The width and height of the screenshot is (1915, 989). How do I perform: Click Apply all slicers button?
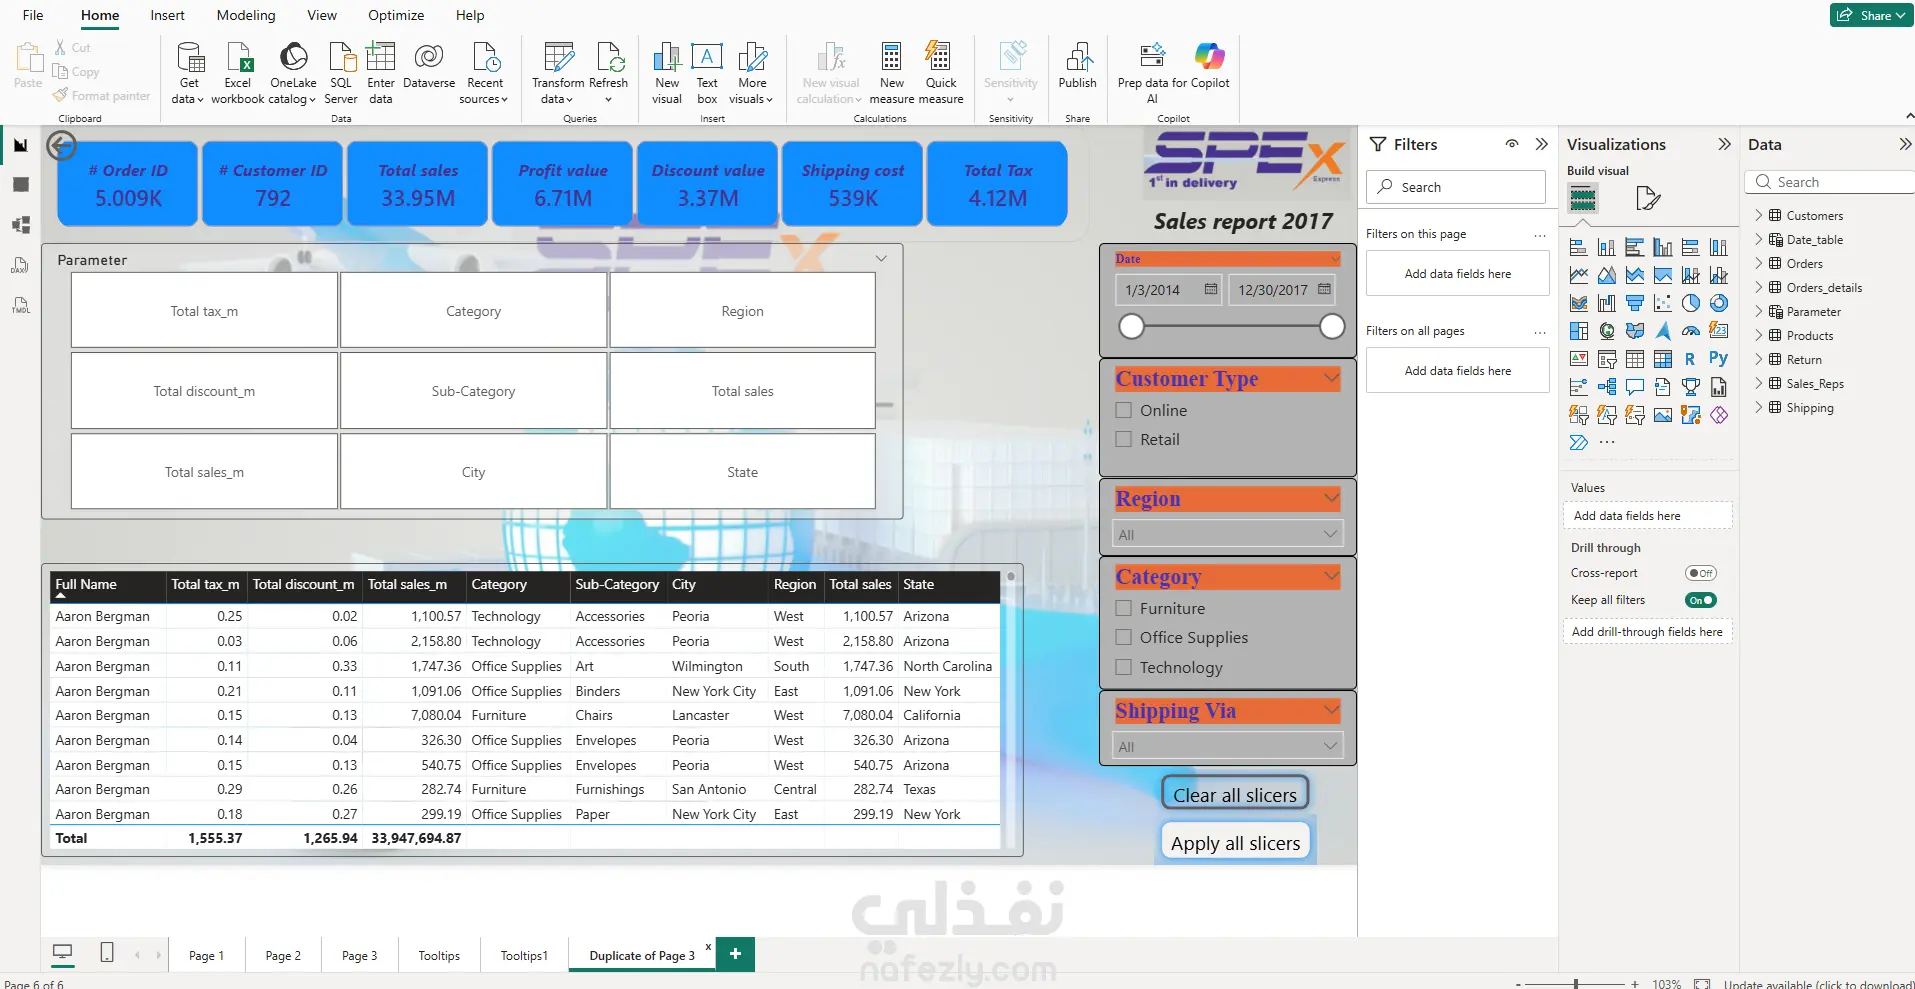click(1235, 842)
